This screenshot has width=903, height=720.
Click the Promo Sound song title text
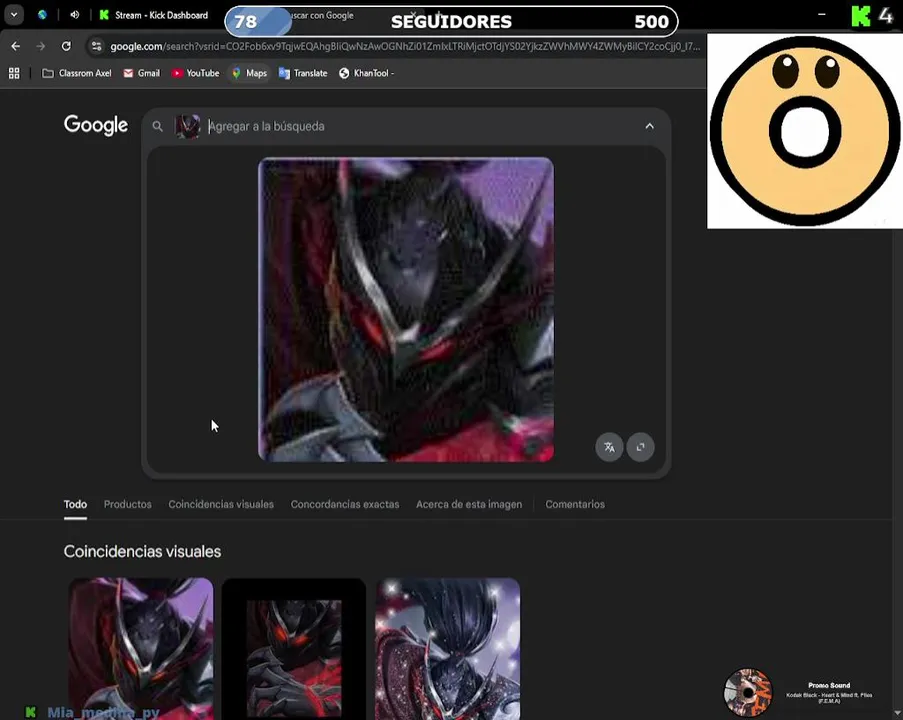(x=829, y=698)
